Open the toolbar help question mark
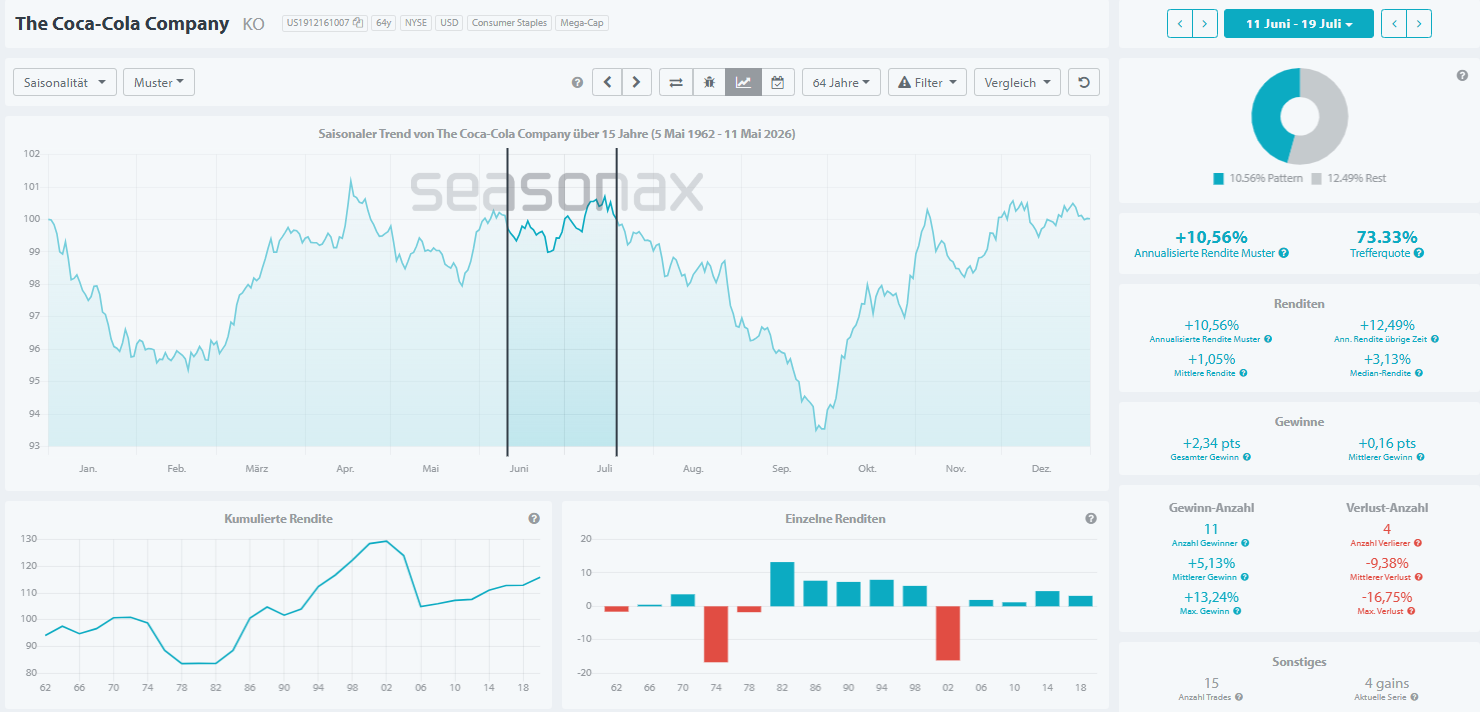 [x=577, y=83]
